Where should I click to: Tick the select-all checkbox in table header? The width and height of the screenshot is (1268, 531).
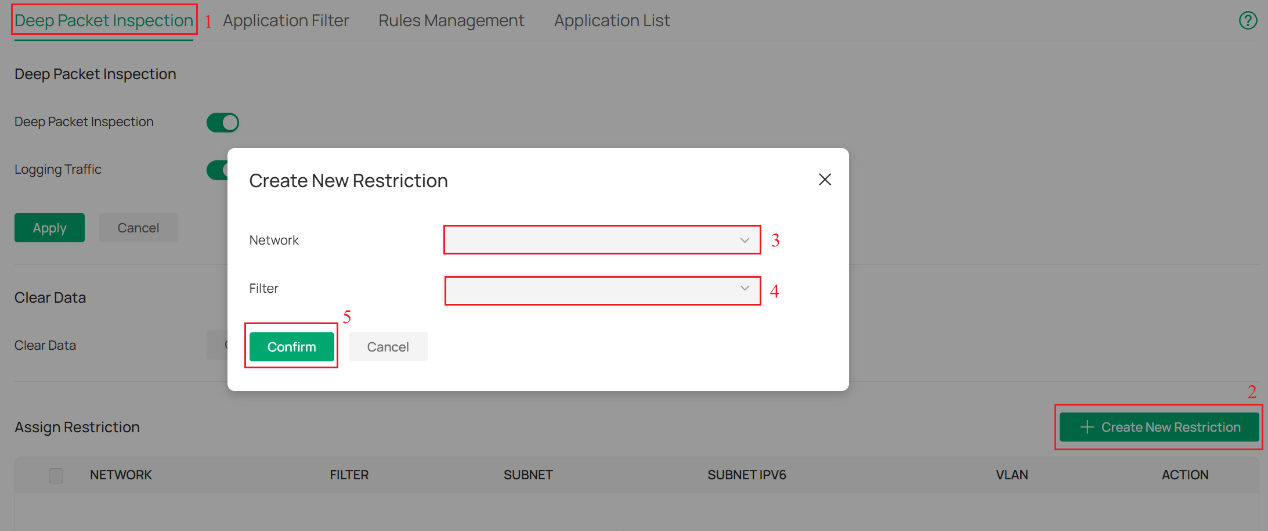tap(56, 475)
